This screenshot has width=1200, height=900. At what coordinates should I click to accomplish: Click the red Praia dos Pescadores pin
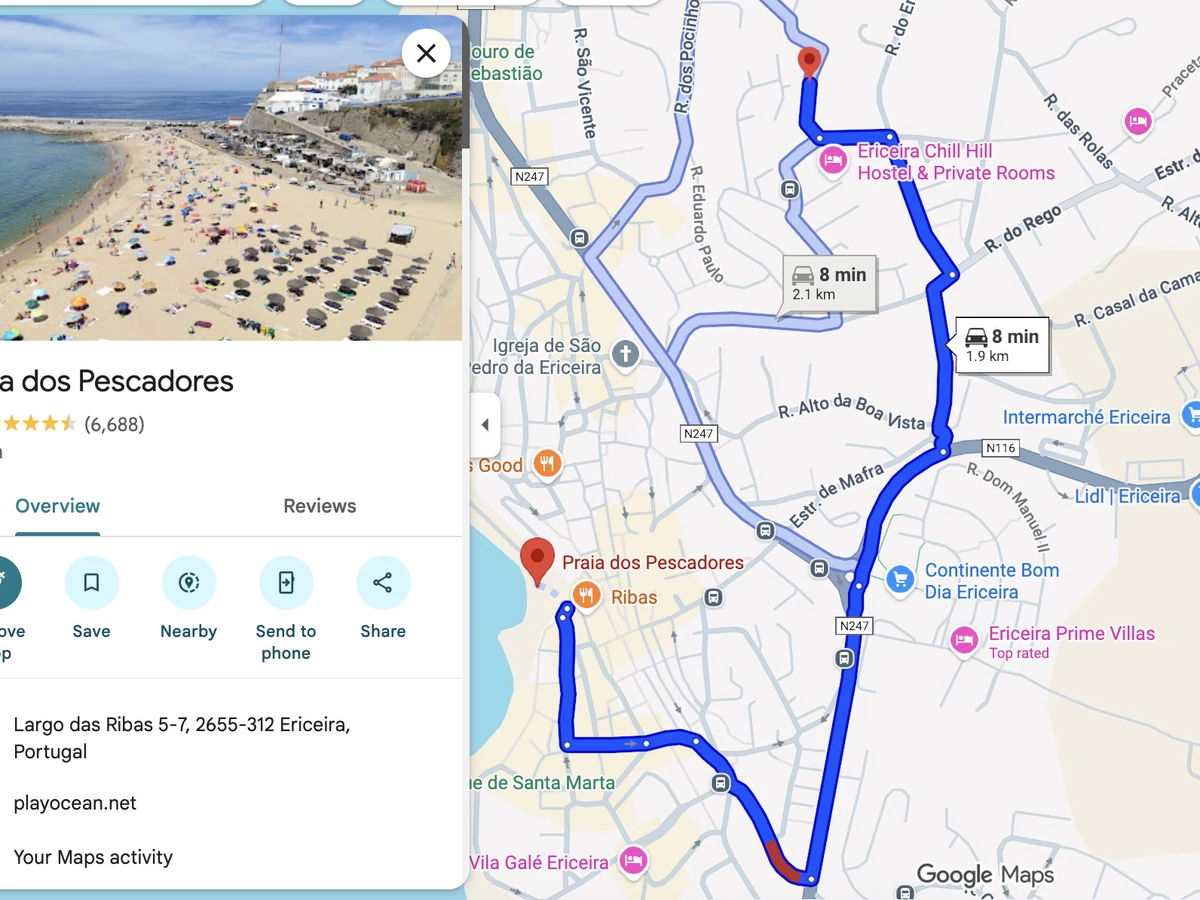coord(539,561)
